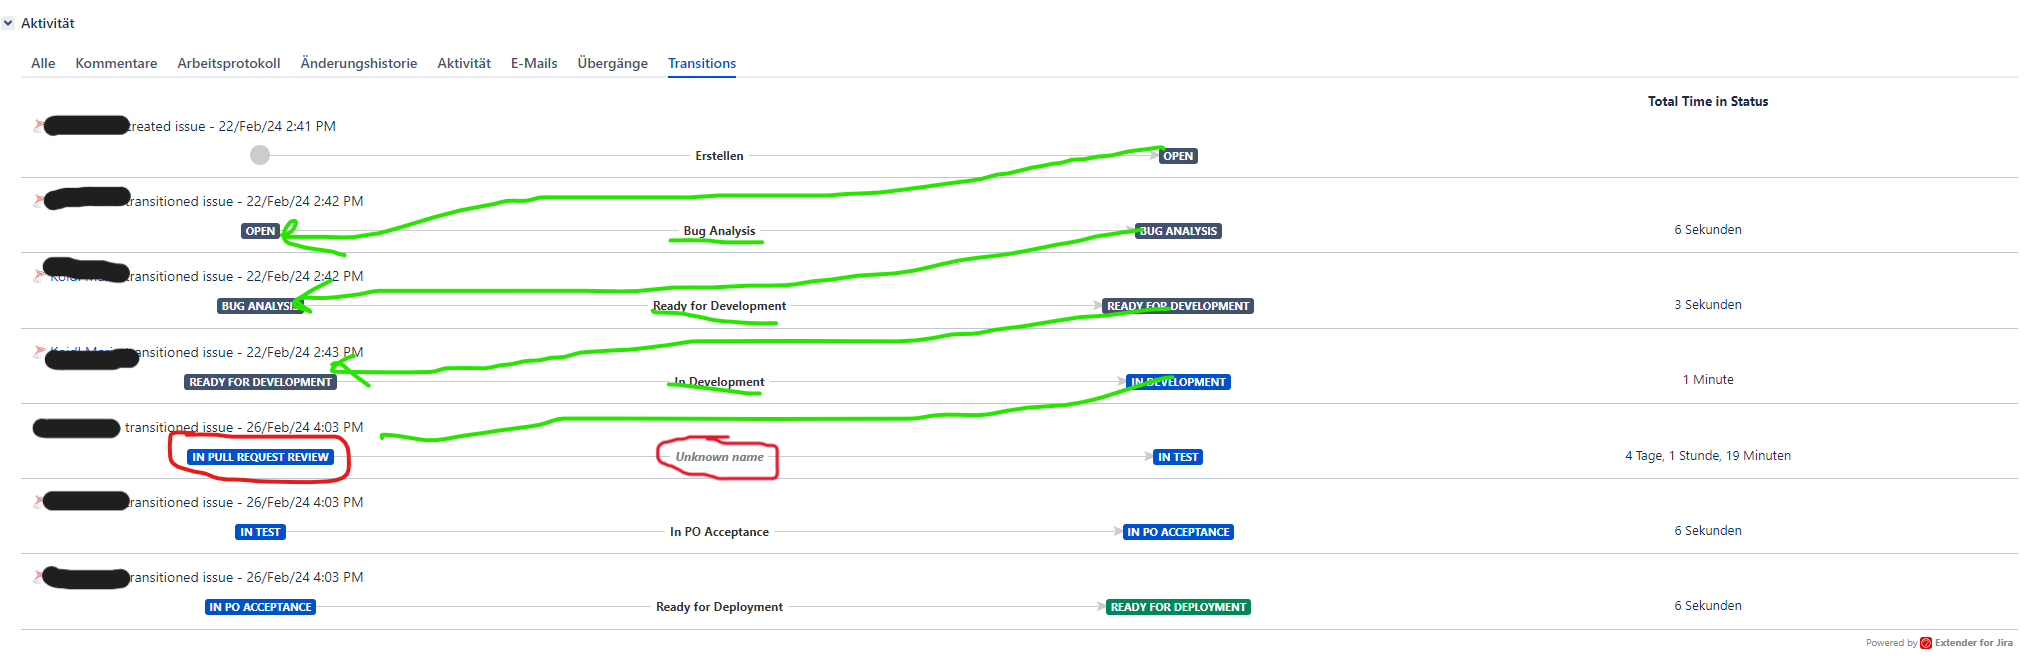
Task: Click IN TEST source badge before In PO Acceptance
Action: (260, 532)
